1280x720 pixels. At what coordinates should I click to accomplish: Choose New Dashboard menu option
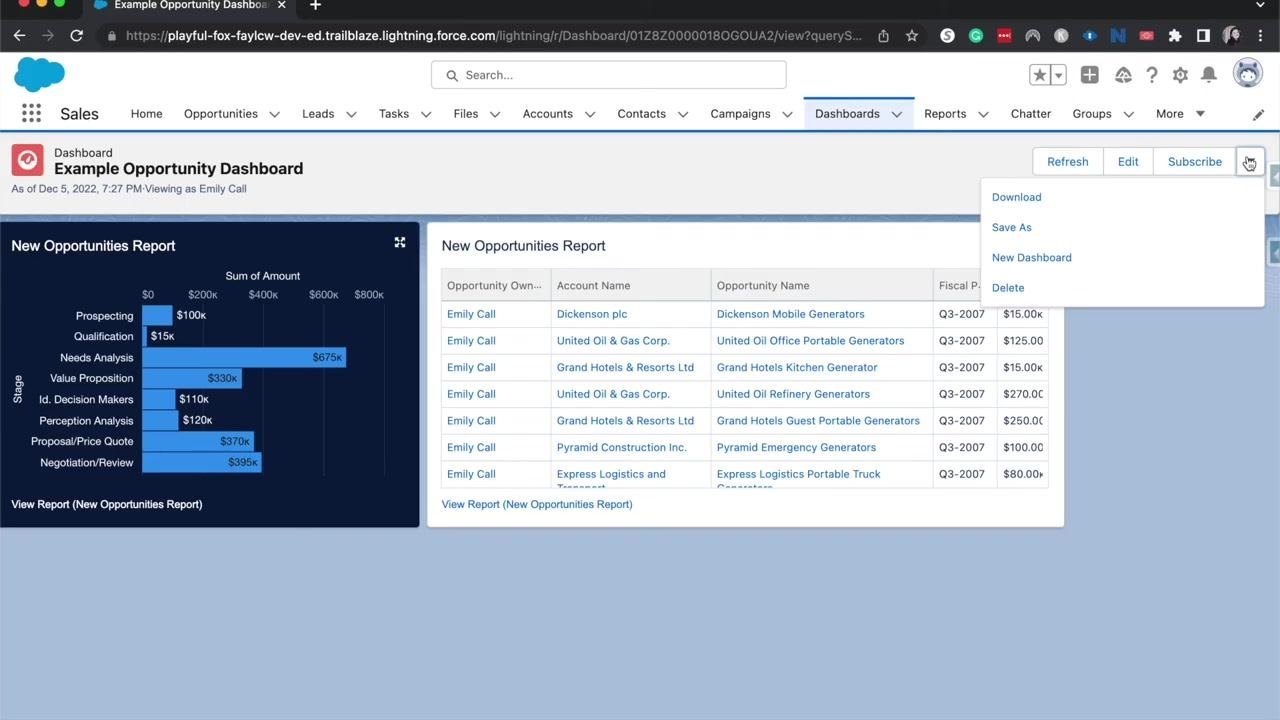pyautogui.click(x=1032, y=257)
